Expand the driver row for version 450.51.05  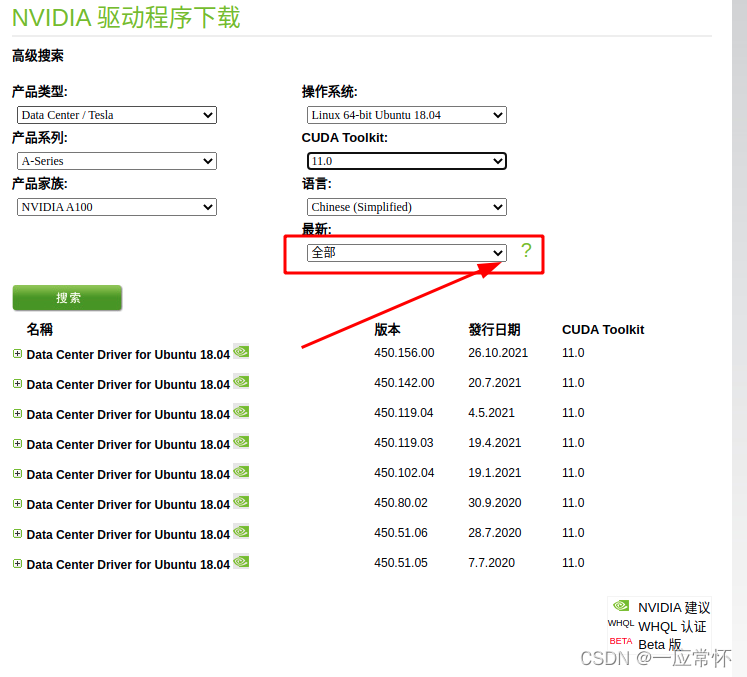tap(18, 564)
